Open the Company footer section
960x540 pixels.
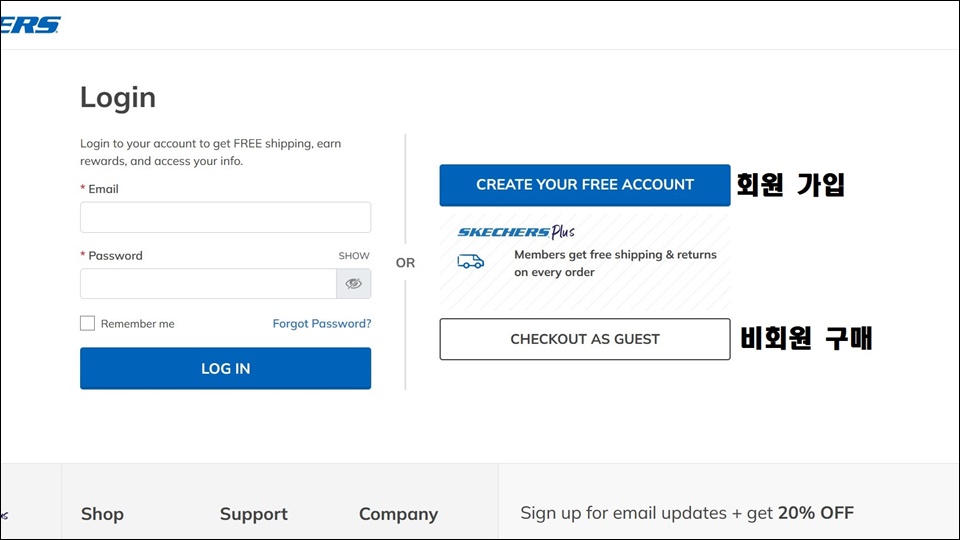coord(399,514)
